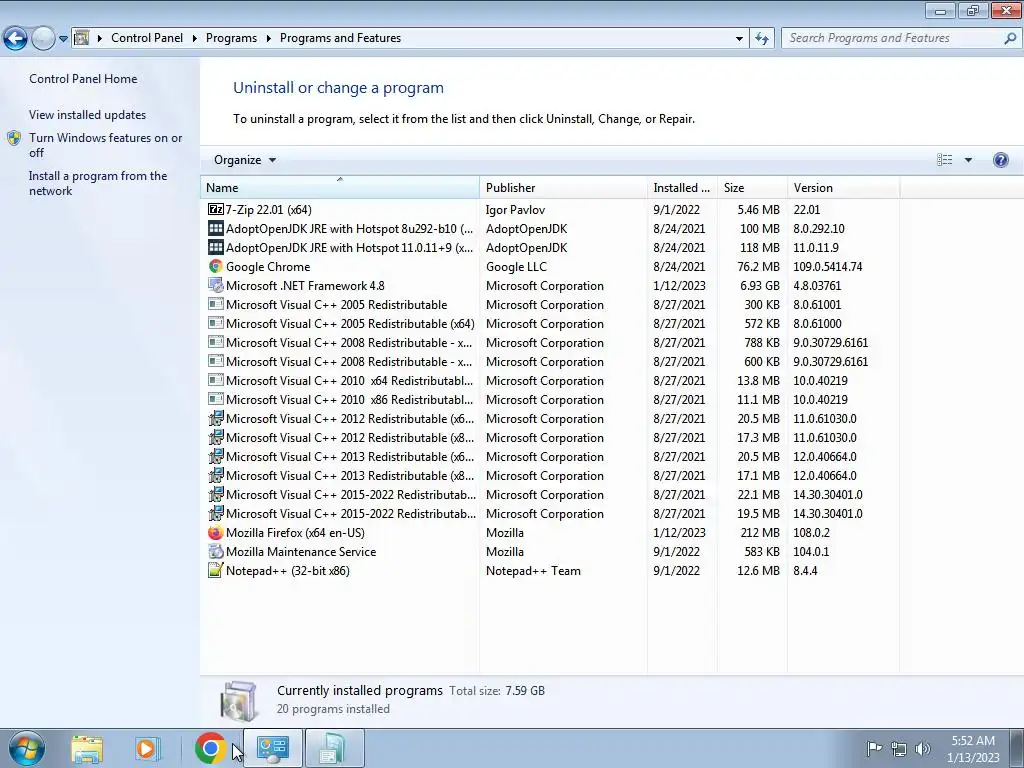The image size is (1024, 768).
Task: Sort by the Publisher column header
Action: coord(563,187)
